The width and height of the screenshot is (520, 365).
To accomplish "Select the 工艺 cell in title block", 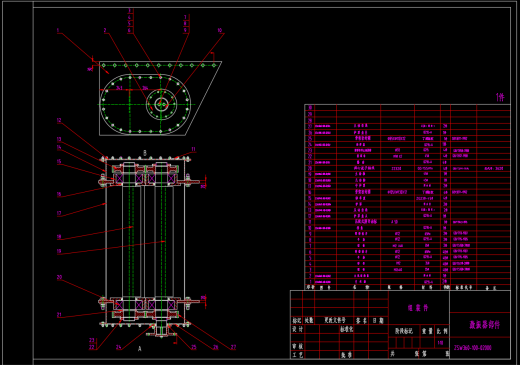I will (x=298, y=355).
